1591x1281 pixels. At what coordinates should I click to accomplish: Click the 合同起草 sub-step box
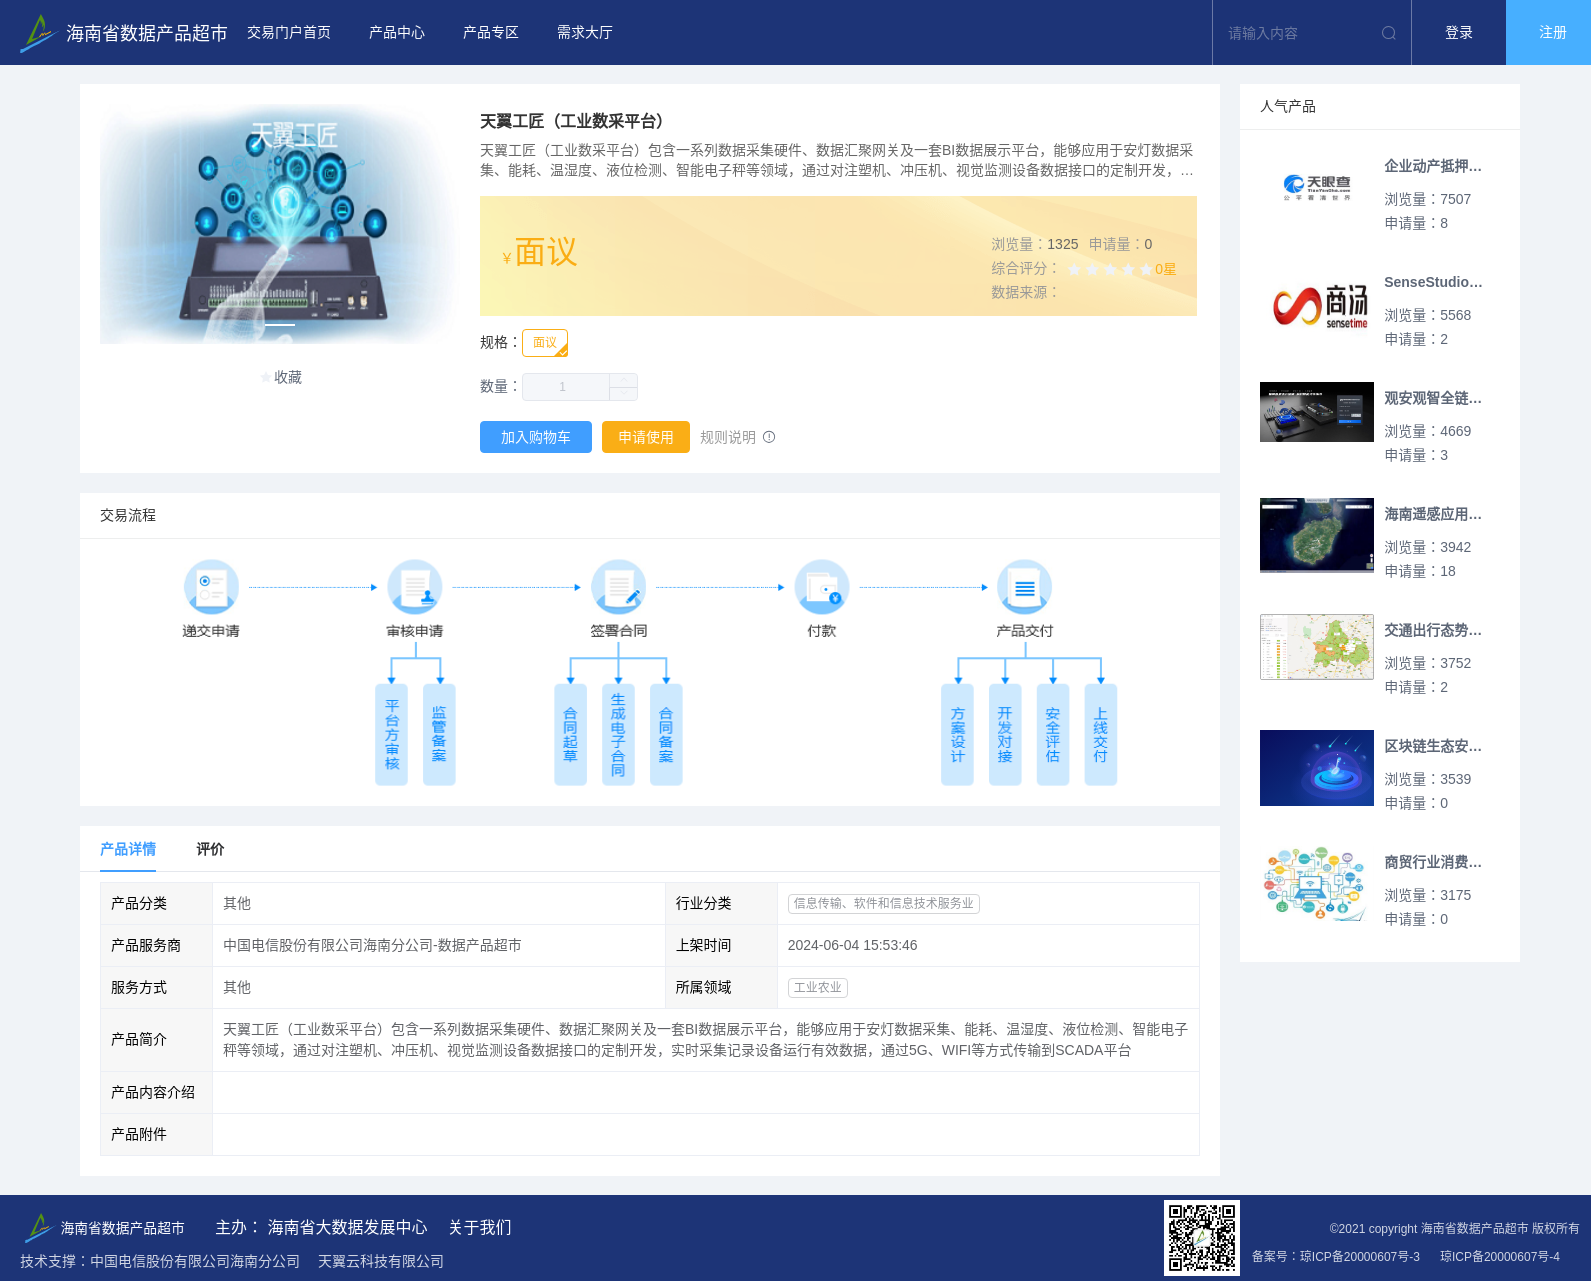pos(570,734)
